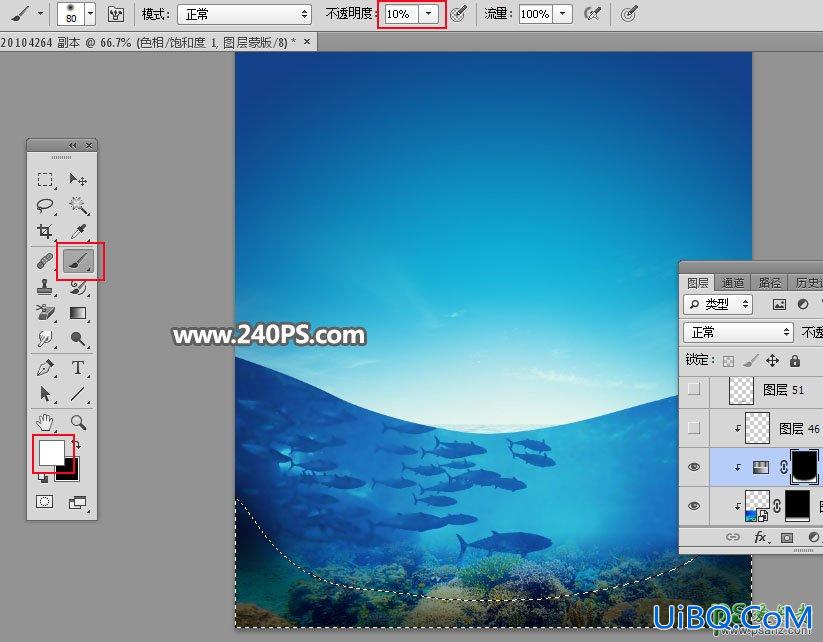Collapse the toolbox panel double arrows
823x642 pixels.
[x=72, y=145]
